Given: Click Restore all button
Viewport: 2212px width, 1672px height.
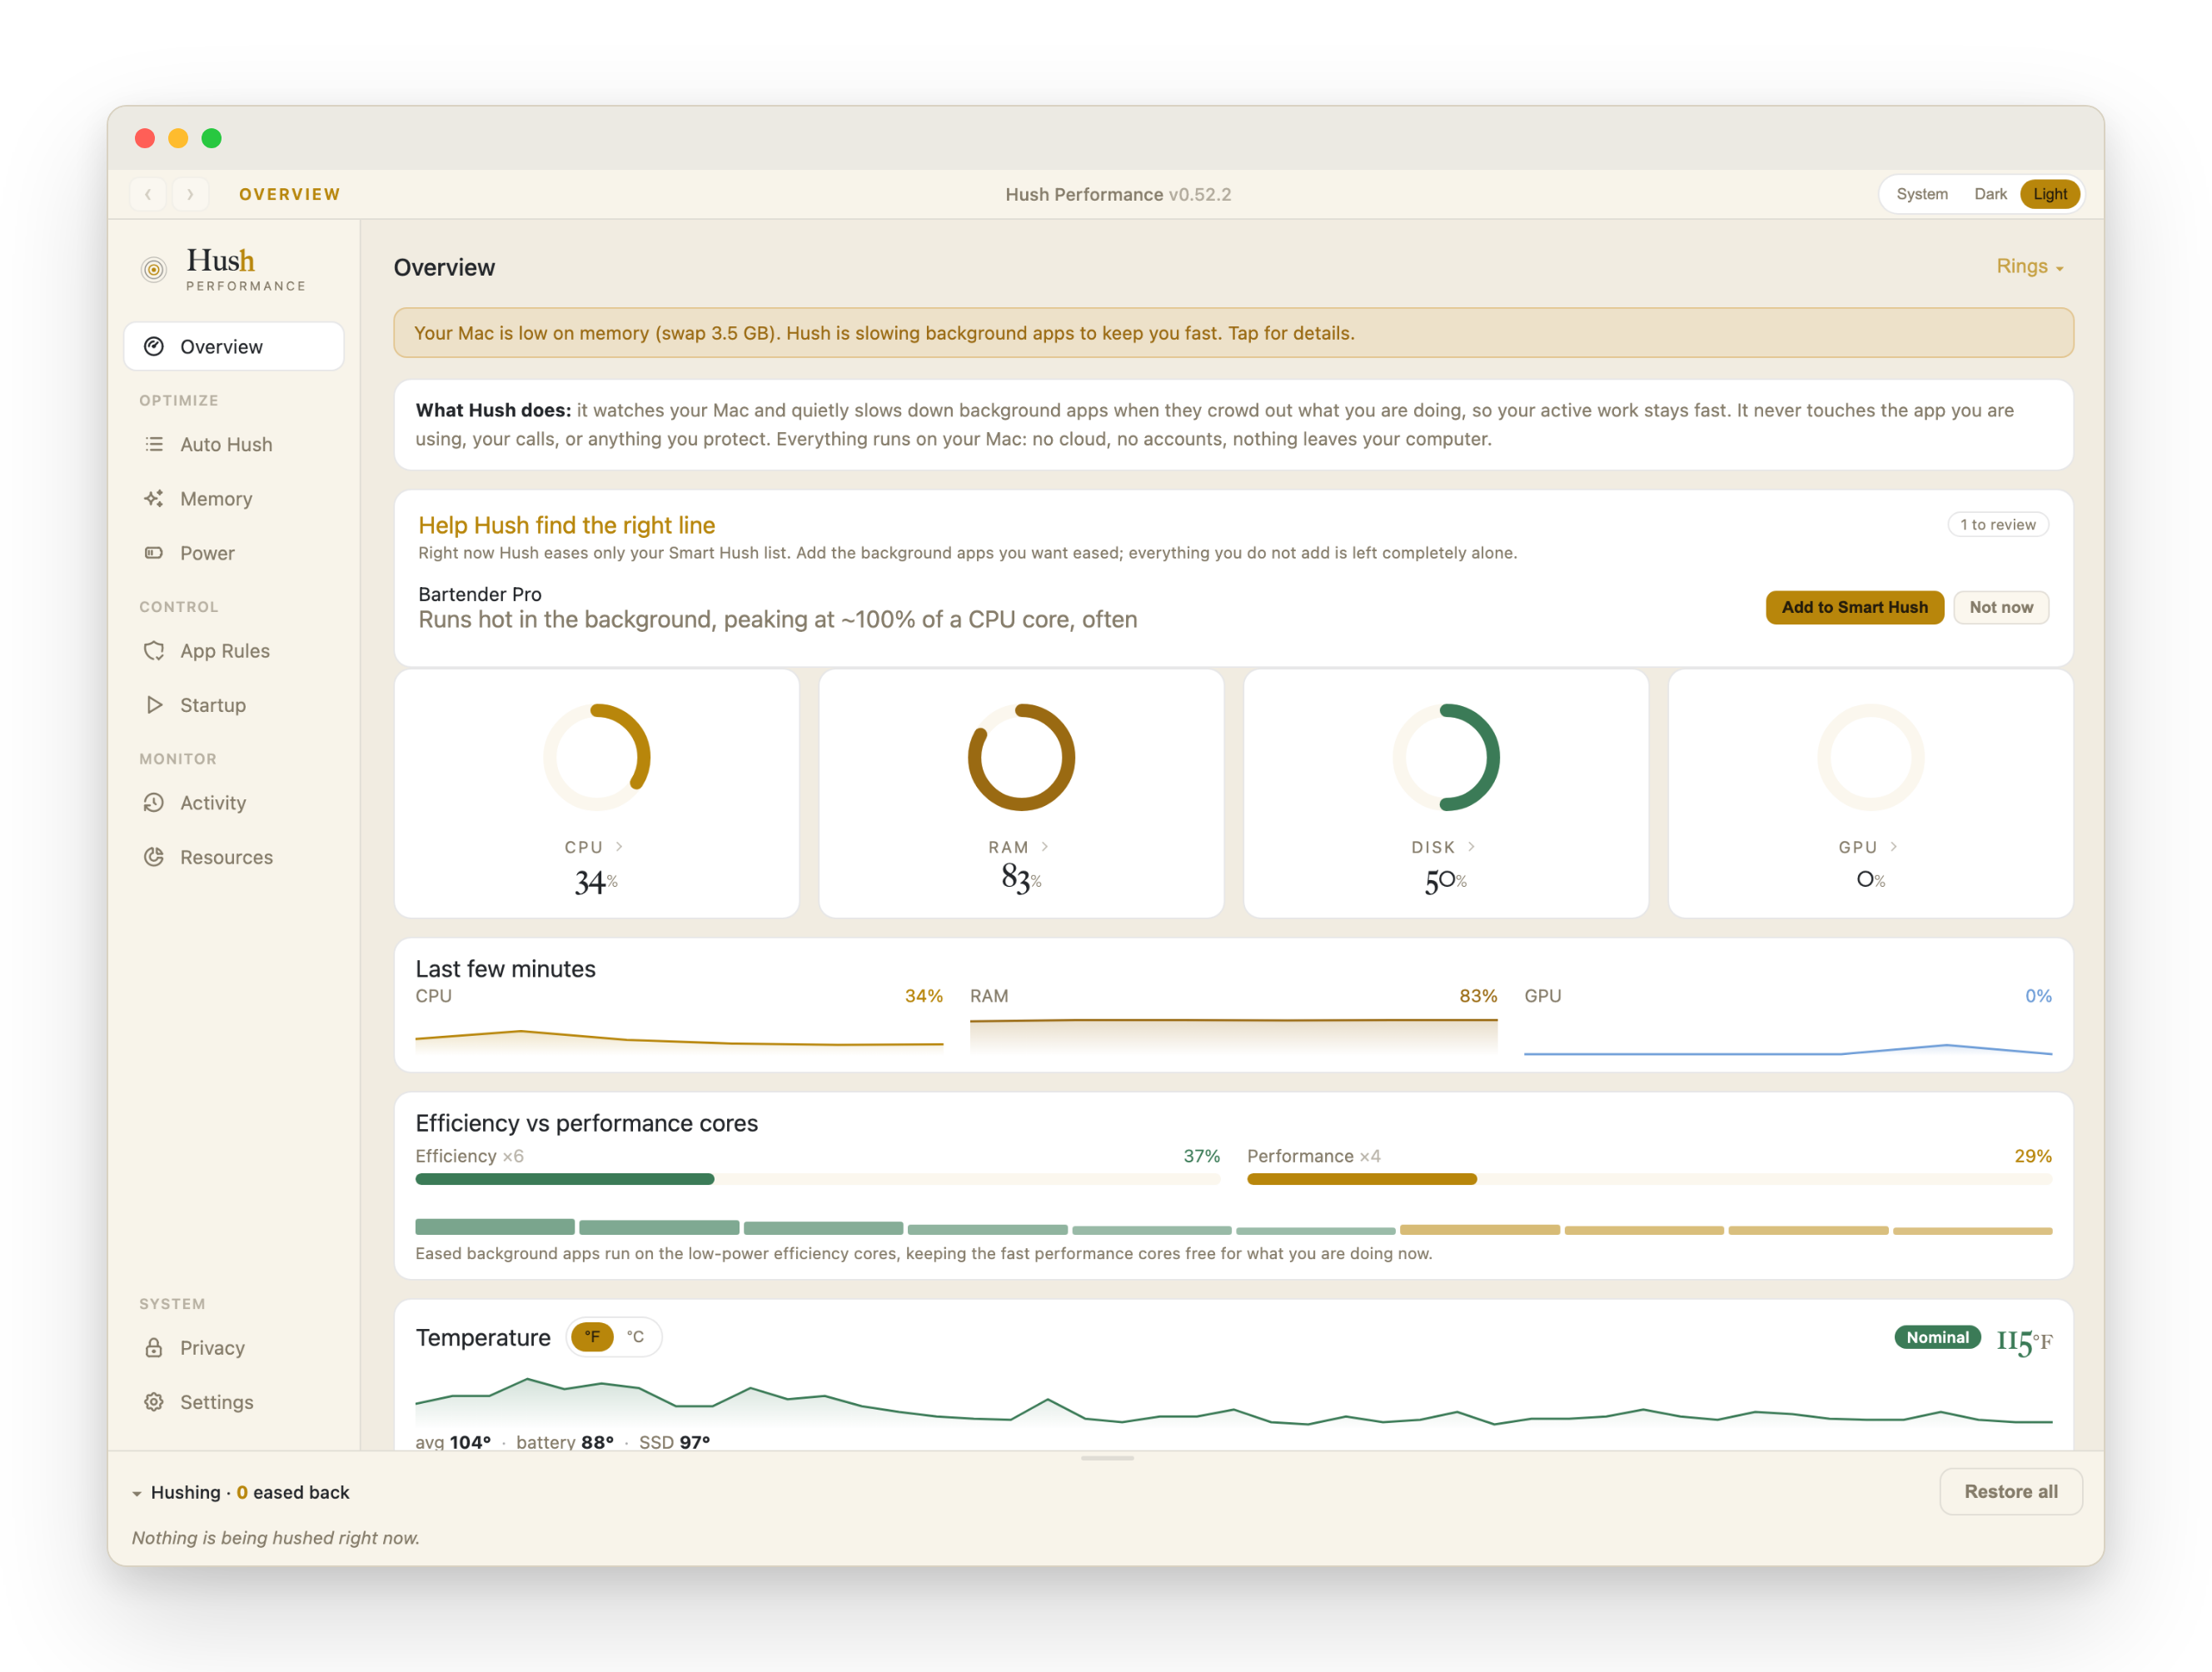Looking at the screenshot, I should (x=2010, y=1491).
